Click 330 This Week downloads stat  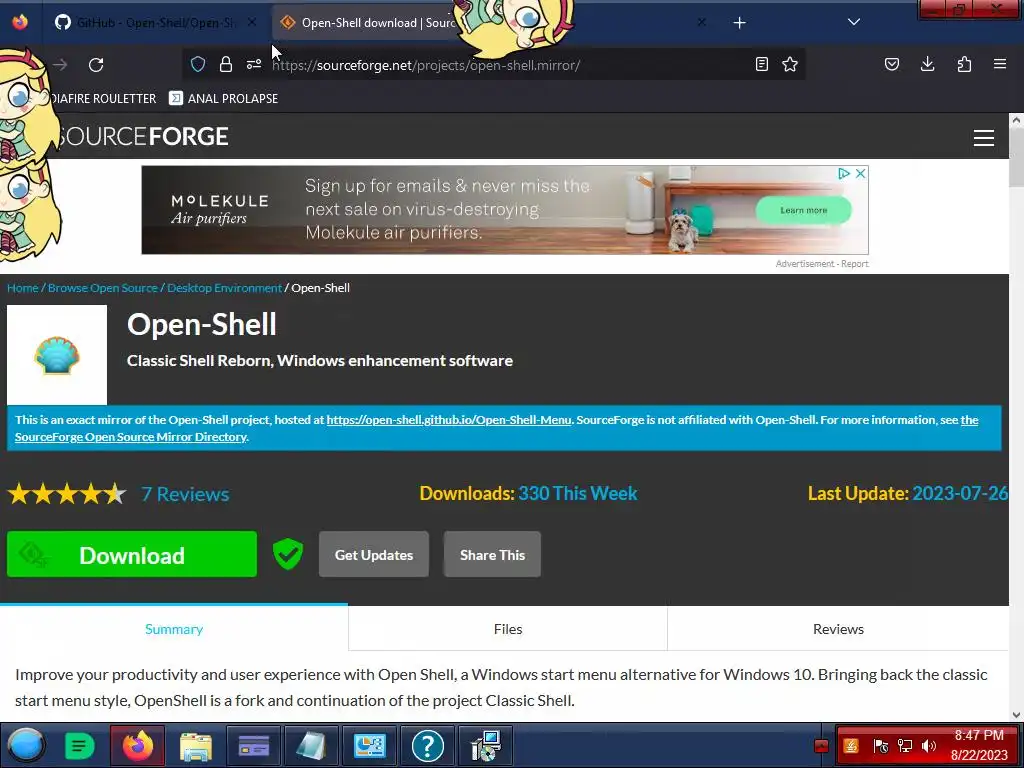(578, 493)
